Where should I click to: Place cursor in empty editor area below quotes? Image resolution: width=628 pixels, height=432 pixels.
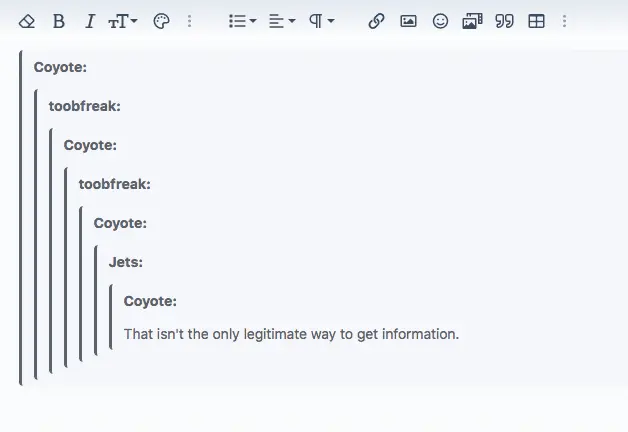(x=314, y=408)
